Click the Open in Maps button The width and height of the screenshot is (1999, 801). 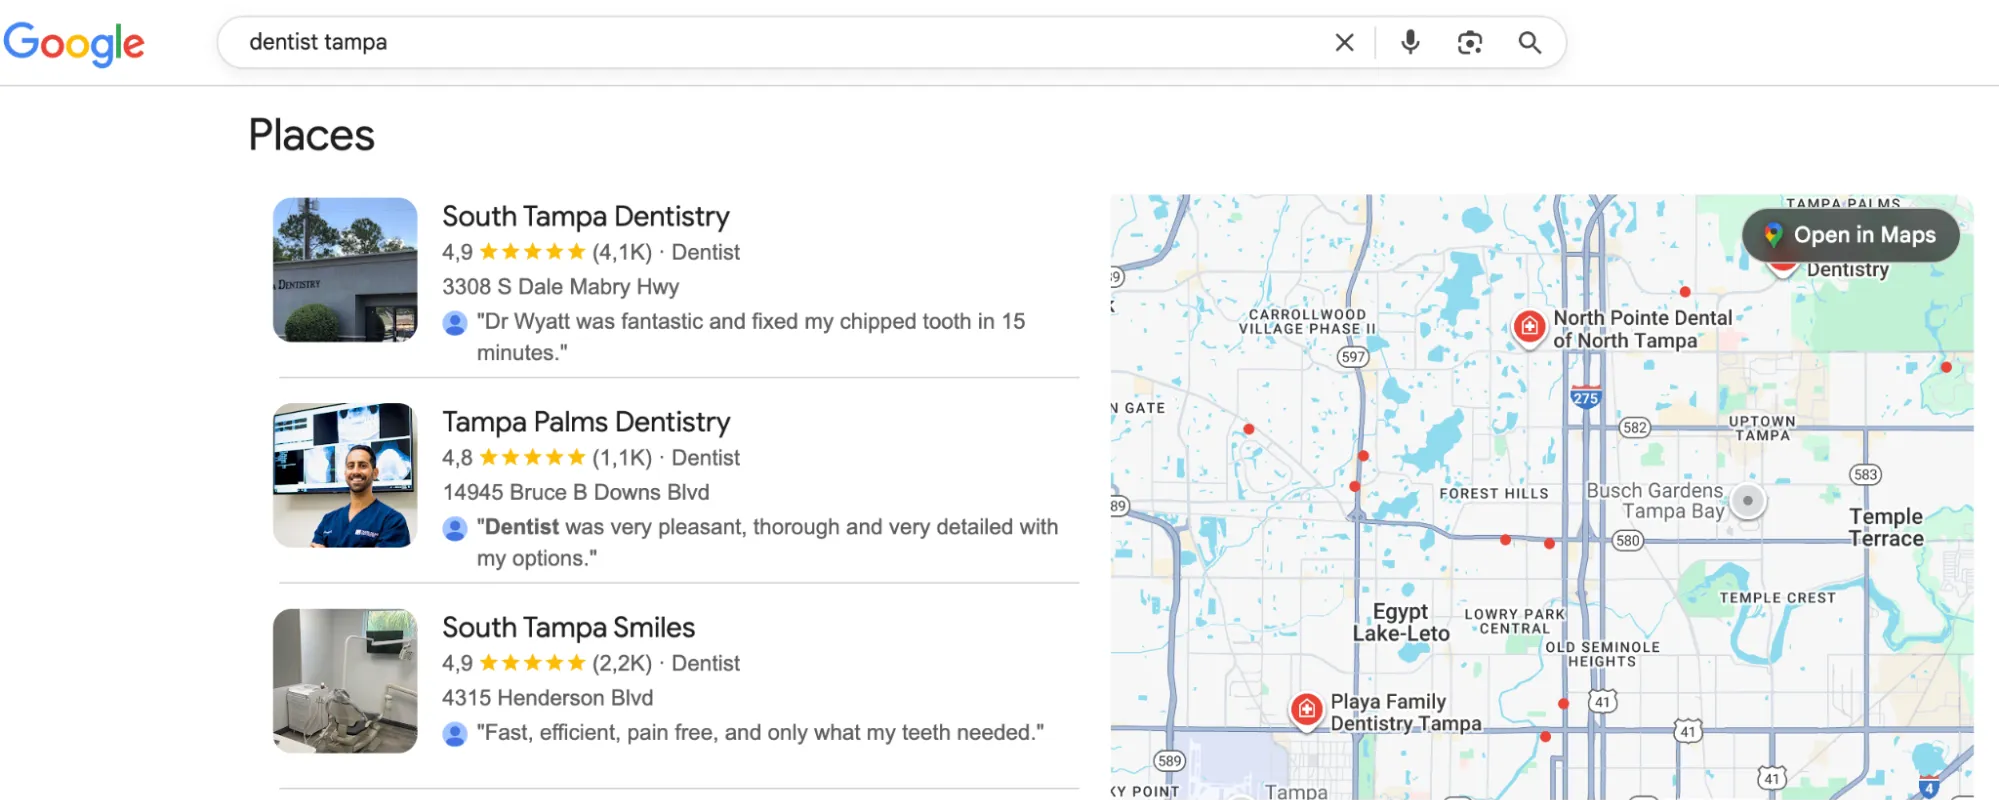pos(1850,235)
